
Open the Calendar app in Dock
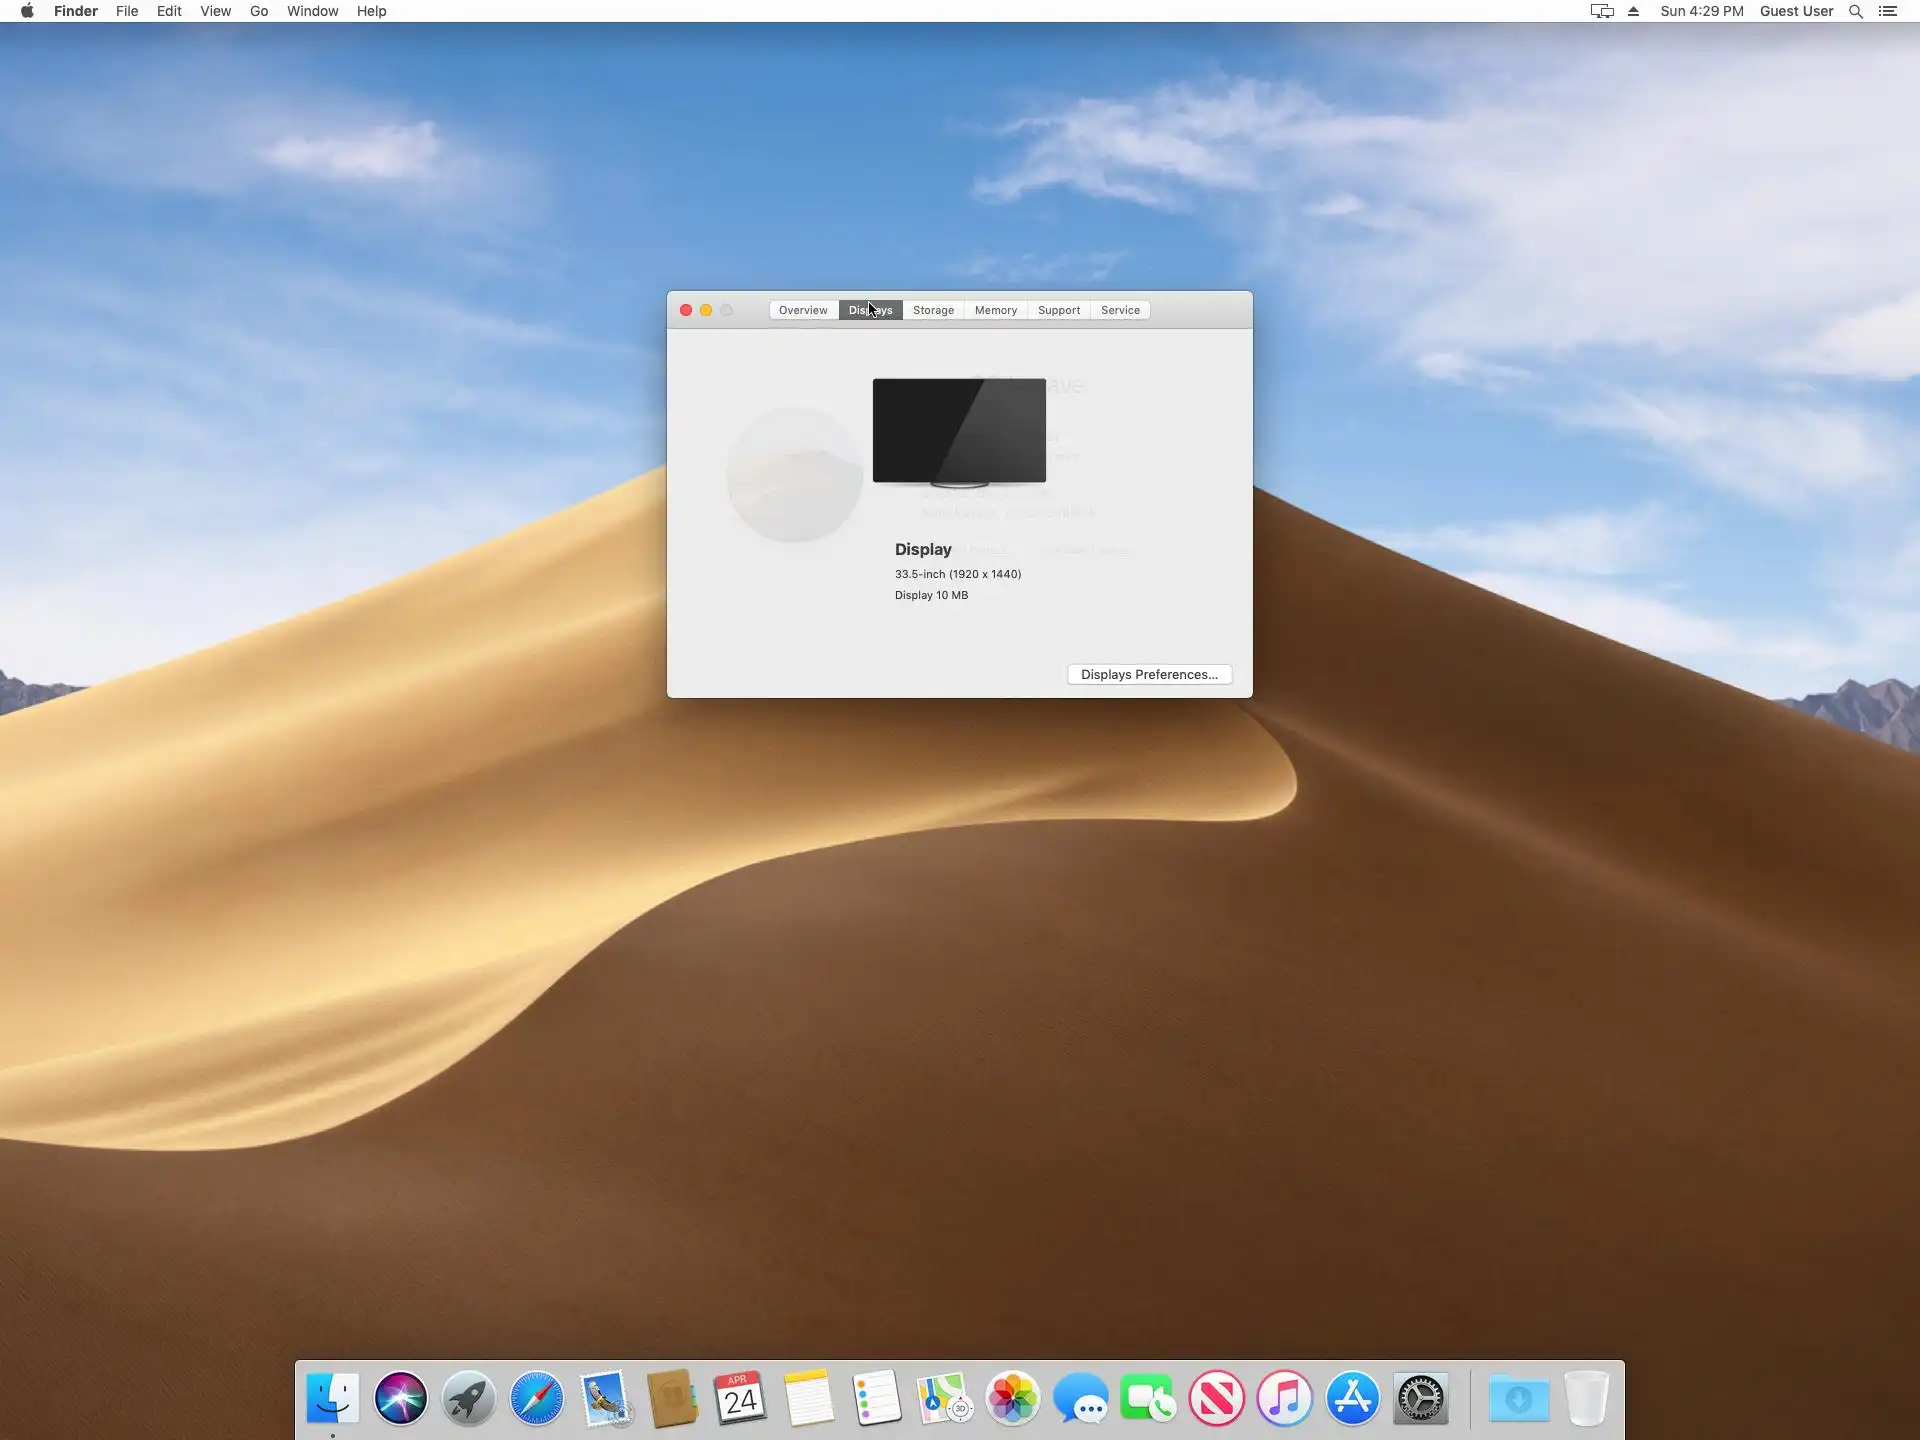pyautogui.click(x=740, y=1398)
